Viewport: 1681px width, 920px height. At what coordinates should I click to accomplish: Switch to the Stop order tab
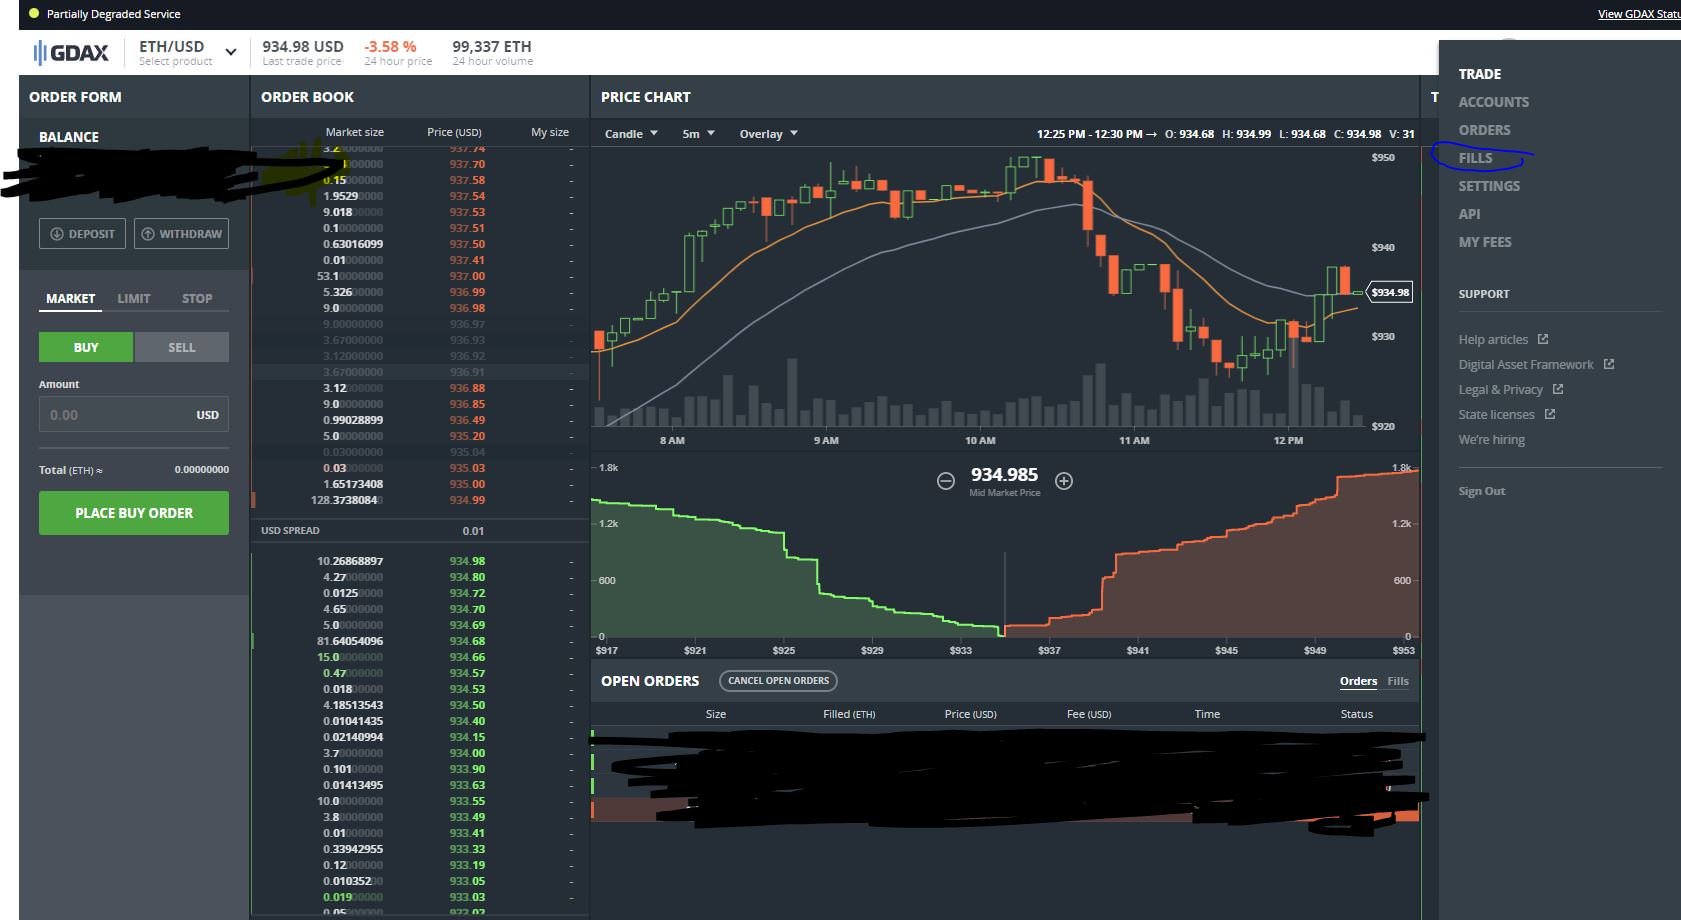pos(197,299)
